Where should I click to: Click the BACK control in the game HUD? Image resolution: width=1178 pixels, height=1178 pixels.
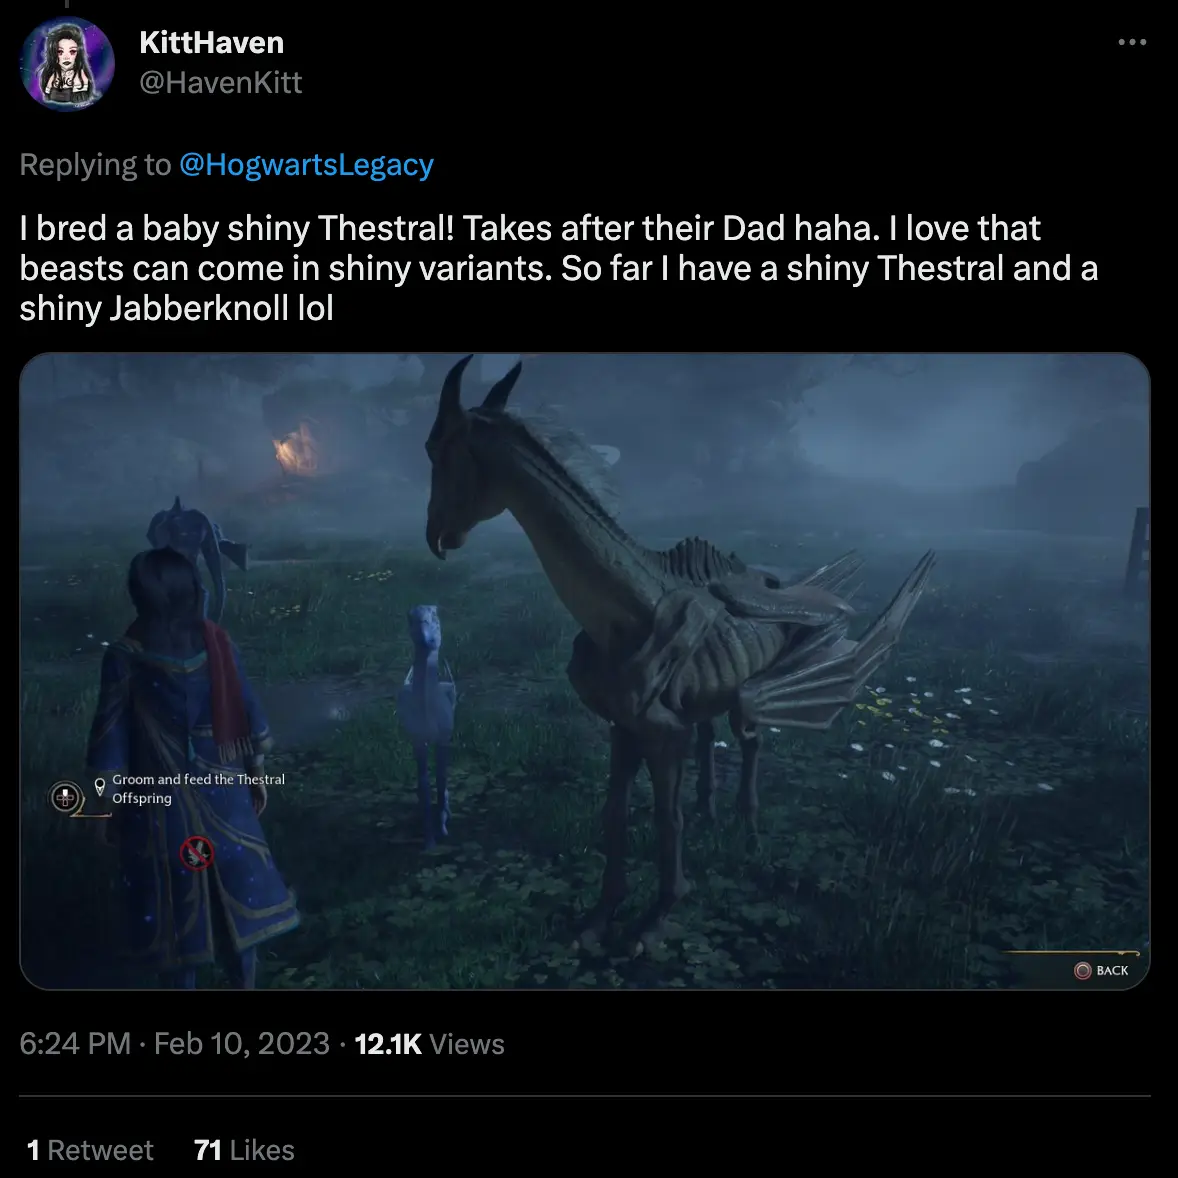(1100, 969)
